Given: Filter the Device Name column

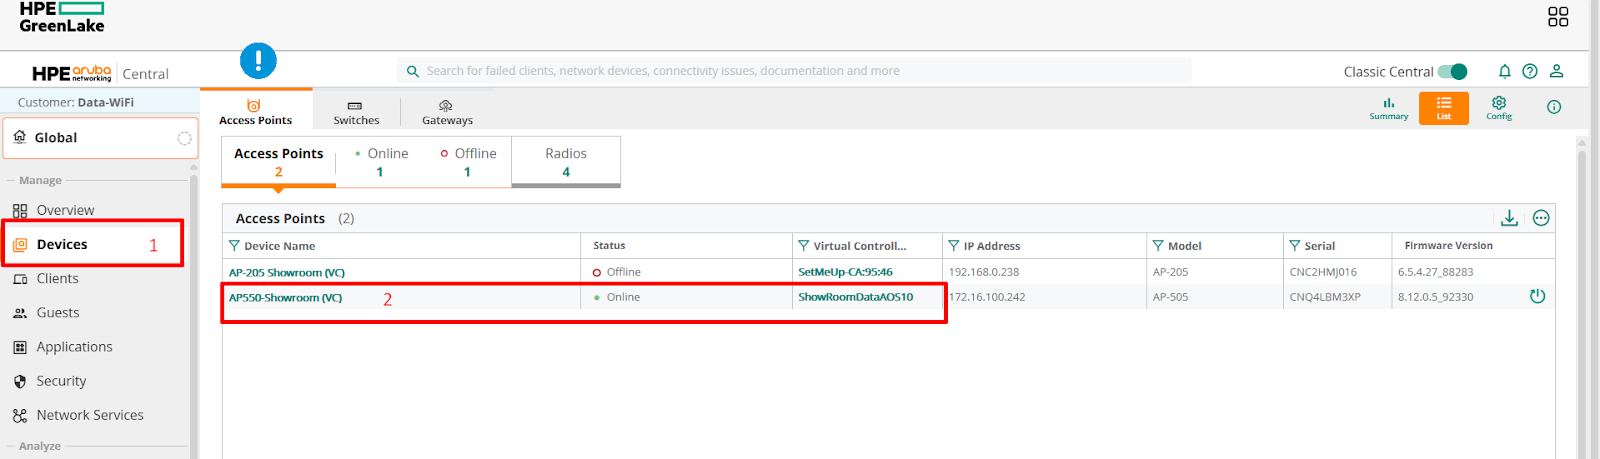Looking at the screenshot, I should (x=234, y=246).
